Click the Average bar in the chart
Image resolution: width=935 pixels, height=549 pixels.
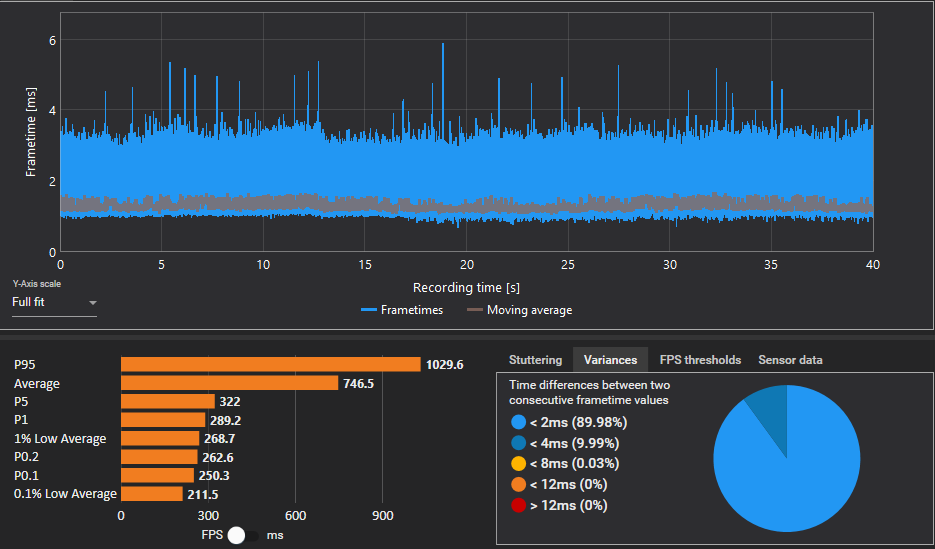(x=230, y=383)
